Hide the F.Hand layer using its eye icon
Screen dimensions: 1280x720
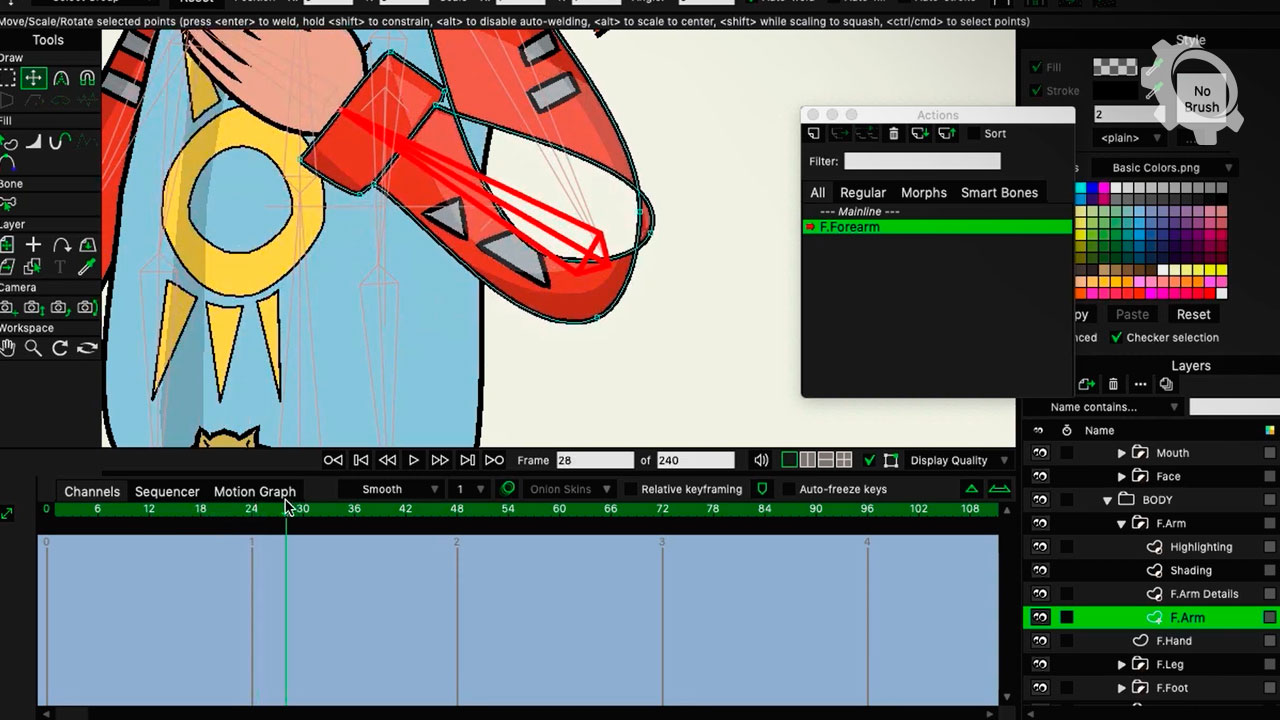tap(1040, 641)
